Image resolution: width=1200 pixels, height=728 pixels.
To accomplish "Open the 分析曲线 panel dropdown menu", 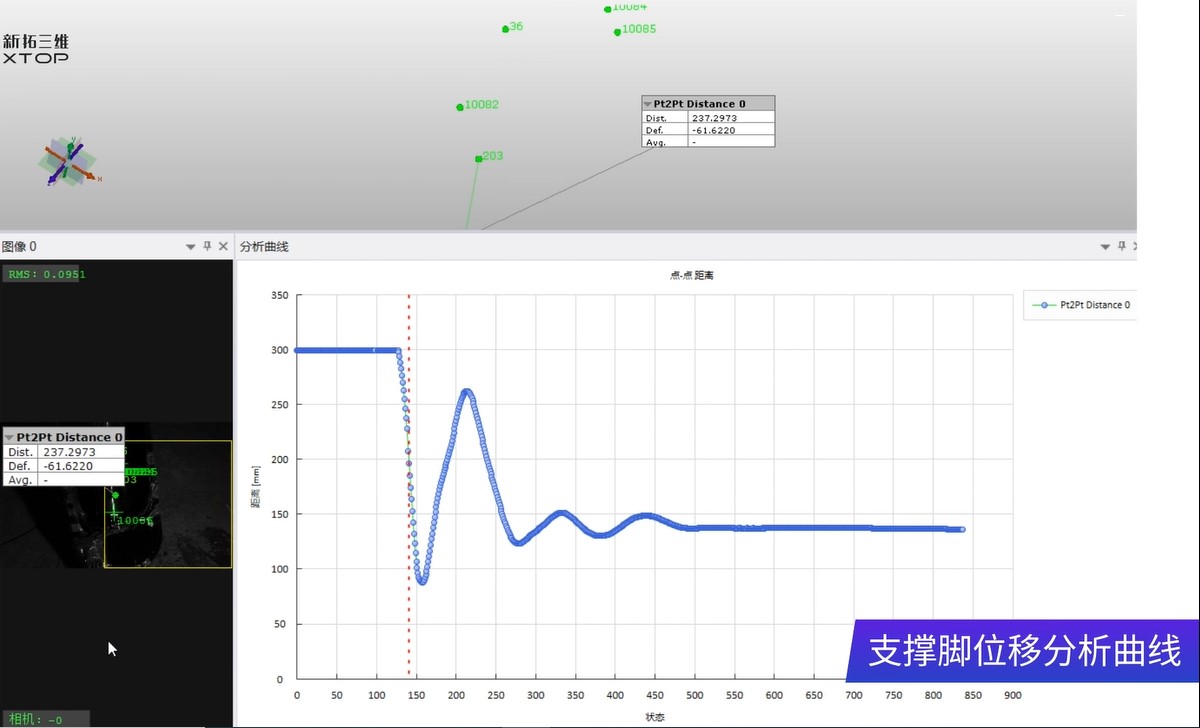I will (1105, 246).
